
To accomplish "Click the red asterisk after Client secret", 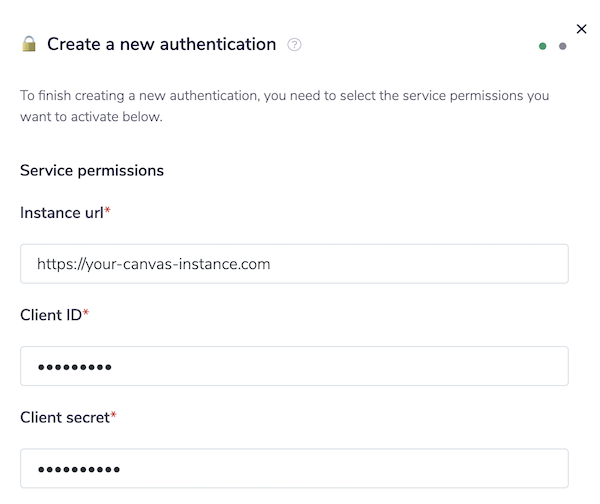I will 113,416.
